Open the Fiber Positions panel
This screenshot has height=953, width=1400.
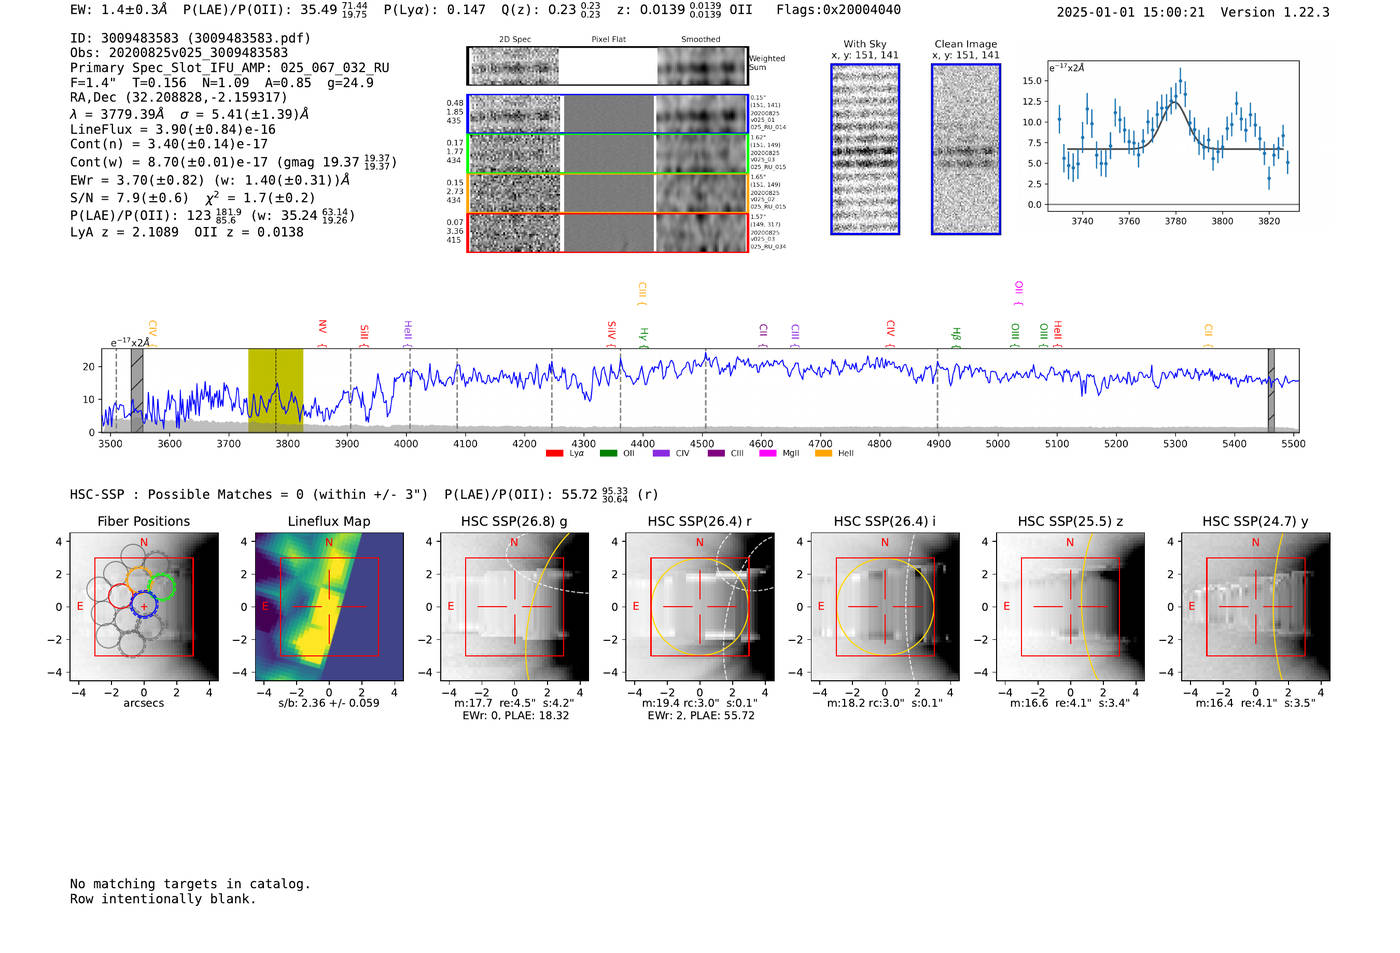144,607
